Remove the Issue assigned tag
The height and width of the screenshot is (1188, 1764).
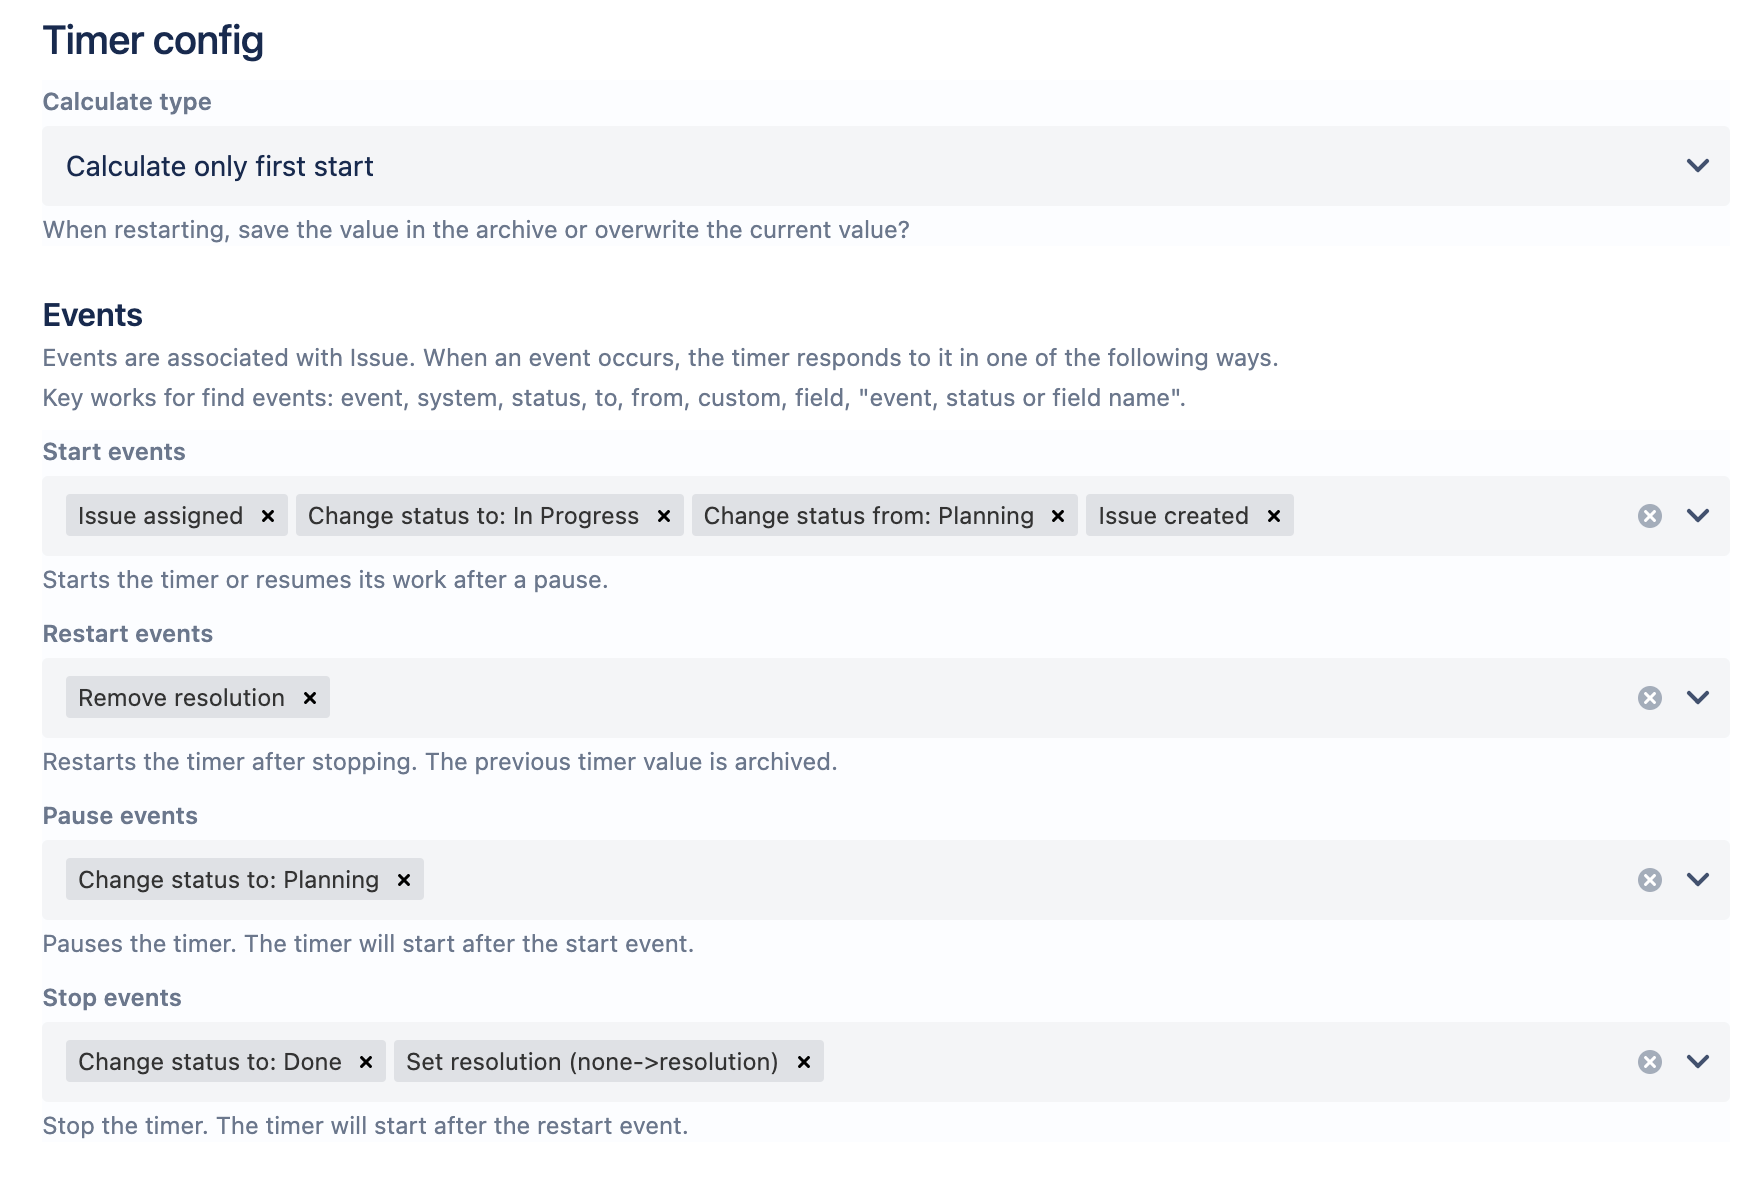(x=268, y=516)
